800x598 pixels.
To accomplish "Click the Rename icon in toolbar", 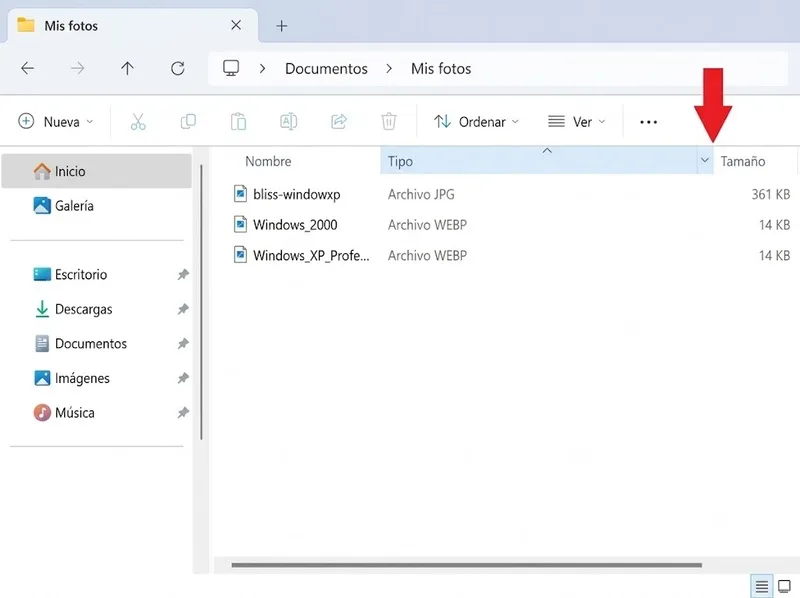I will coord(288,122).
